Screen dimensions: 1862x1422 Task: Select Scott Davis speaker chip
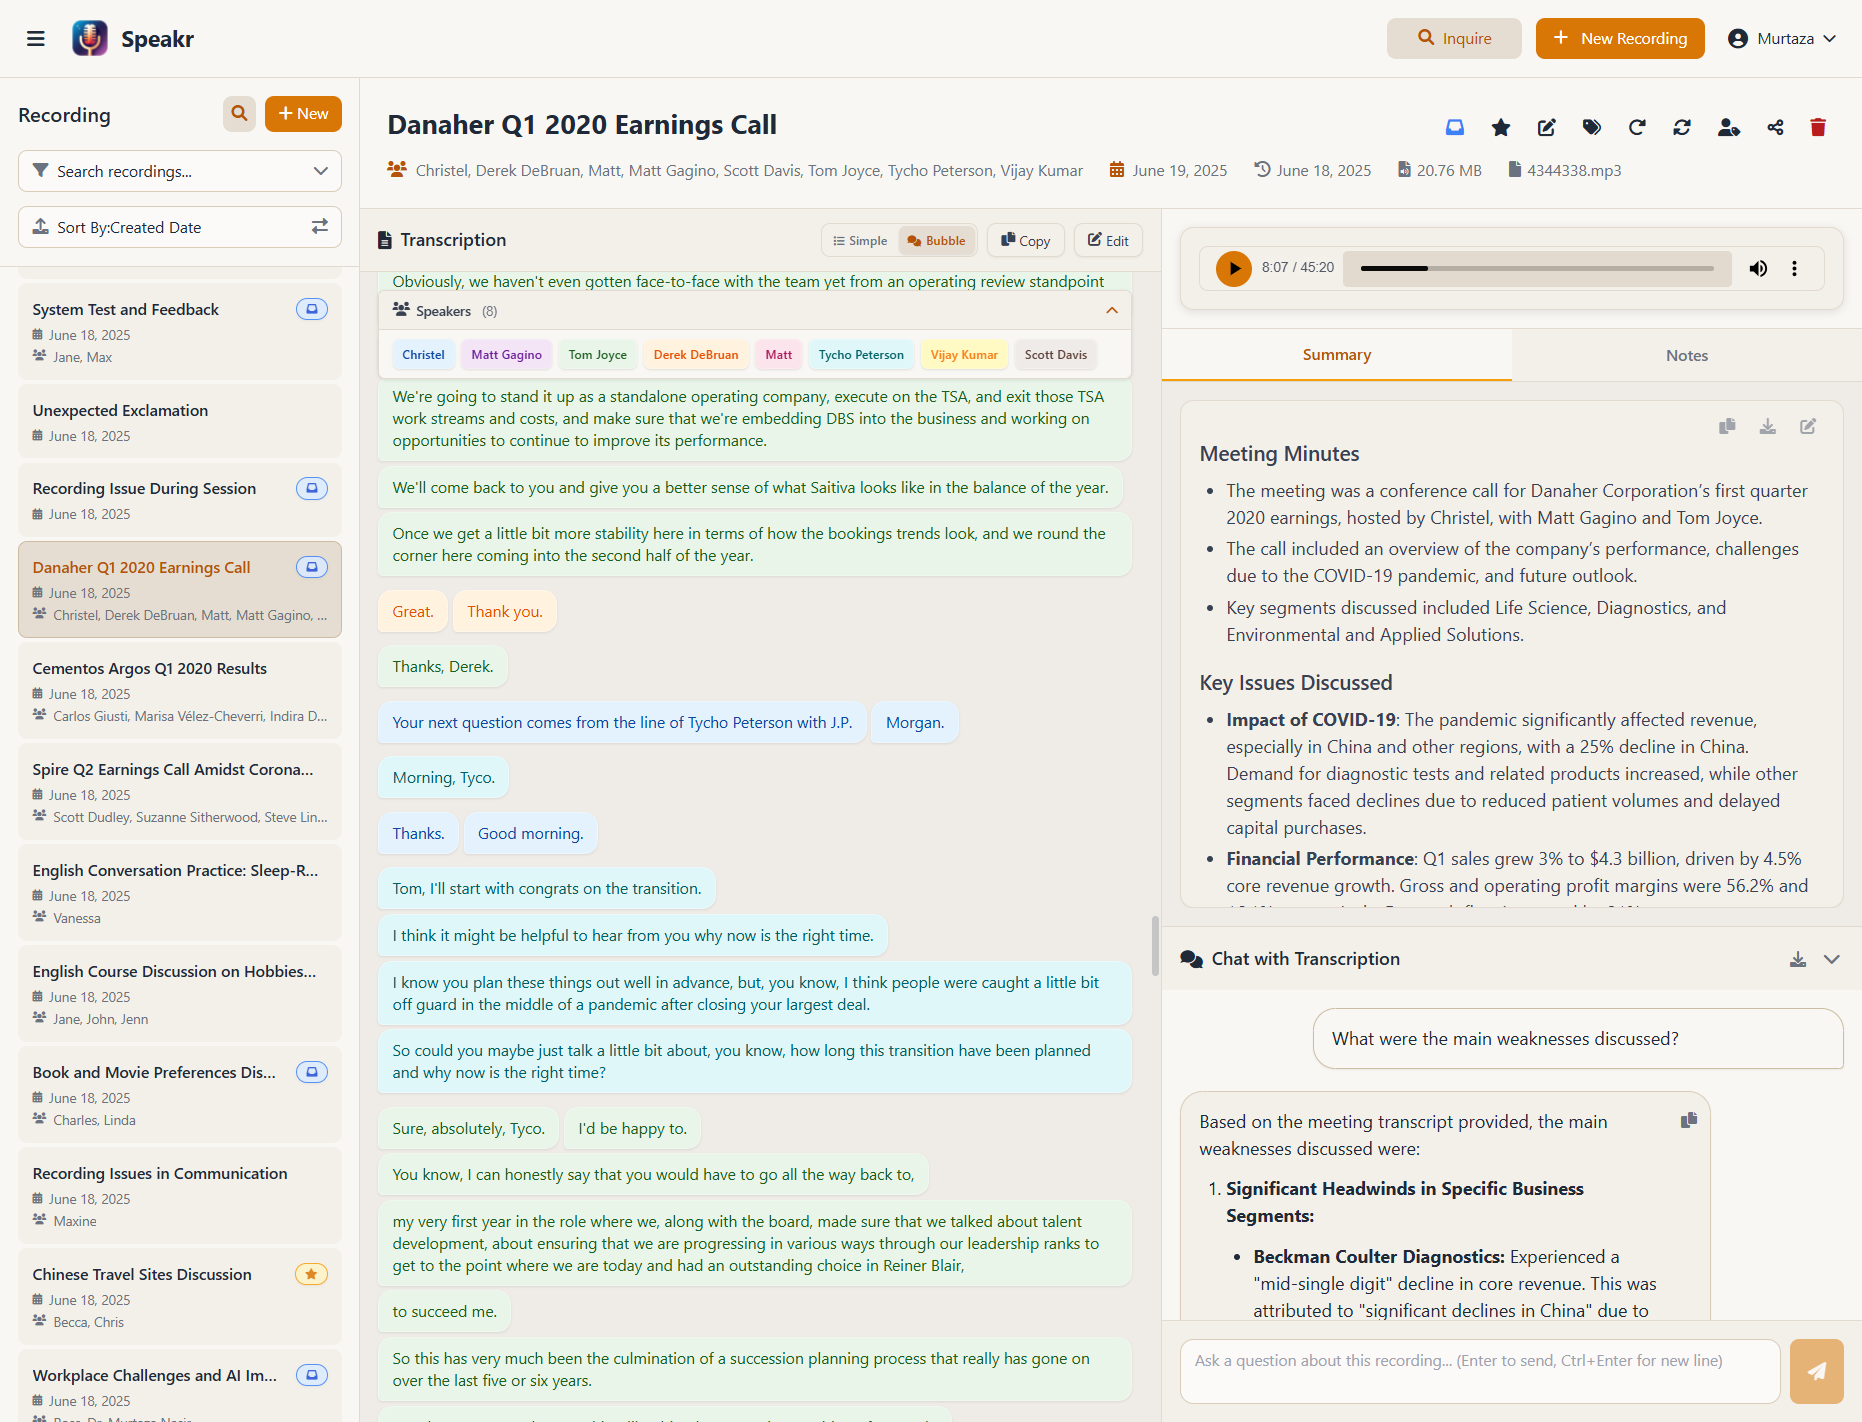point(1055,355)
